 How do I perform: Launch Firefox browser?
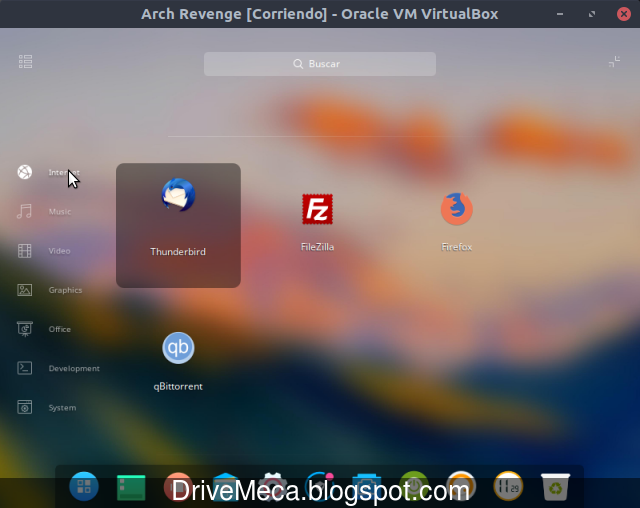[456, 222]
